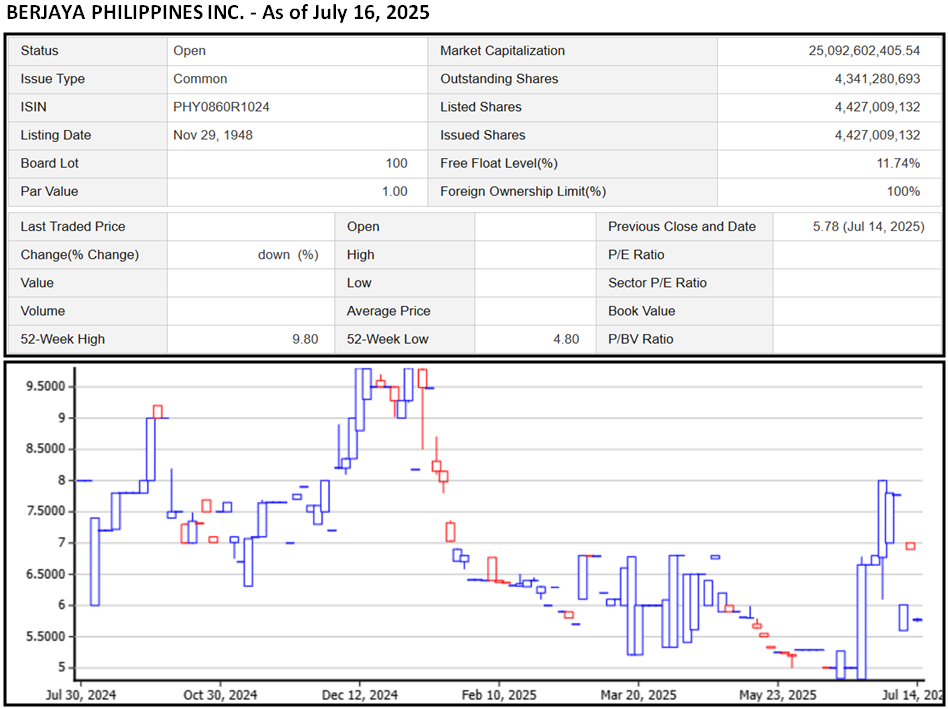Select the Issued Shares label
This screenshot has width=948, height=709.
coord(482,135)
